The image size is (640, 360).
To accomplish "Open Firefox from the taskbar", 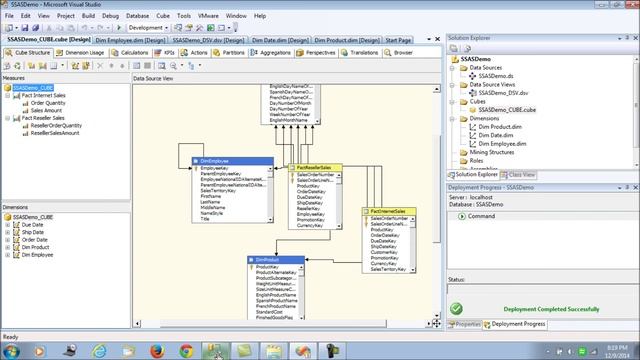I will pyautogui.click(x=157, y=351).
